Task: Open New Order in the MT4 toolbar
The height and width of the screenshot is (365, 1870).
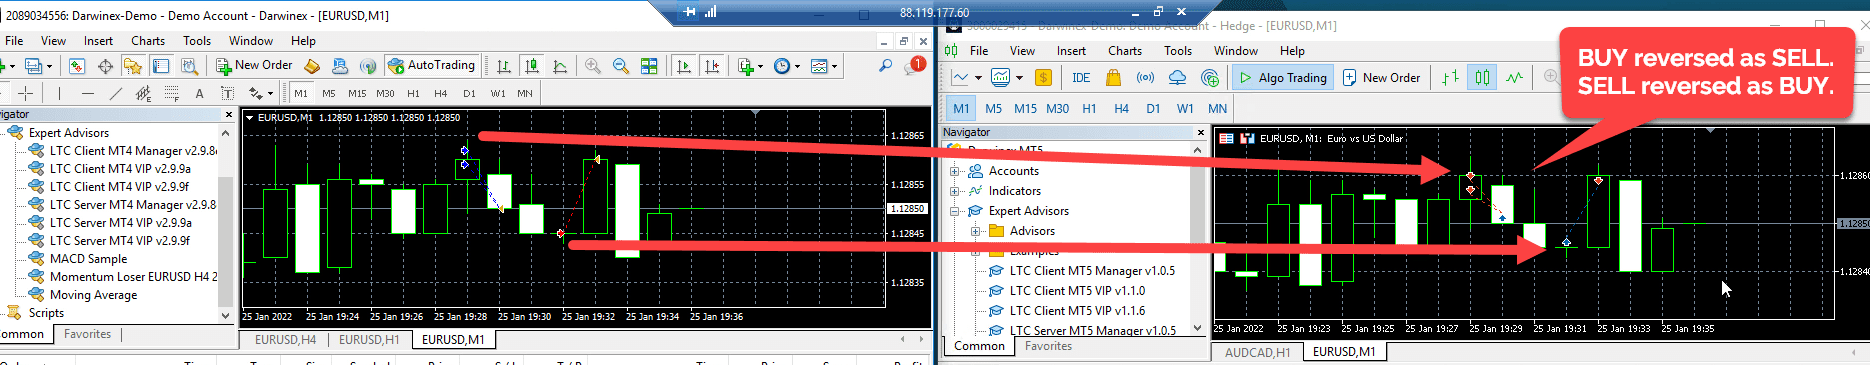Action: click(x=254, y=66)
